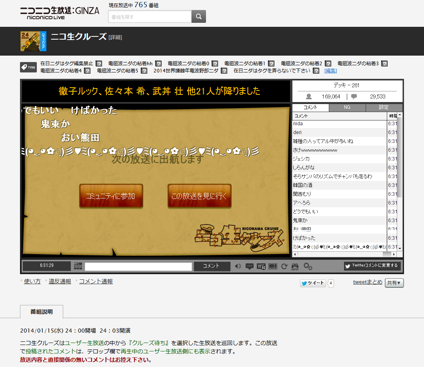
Task: Open dictionary icon after the 2014 tag
Action: click(224, 71)
